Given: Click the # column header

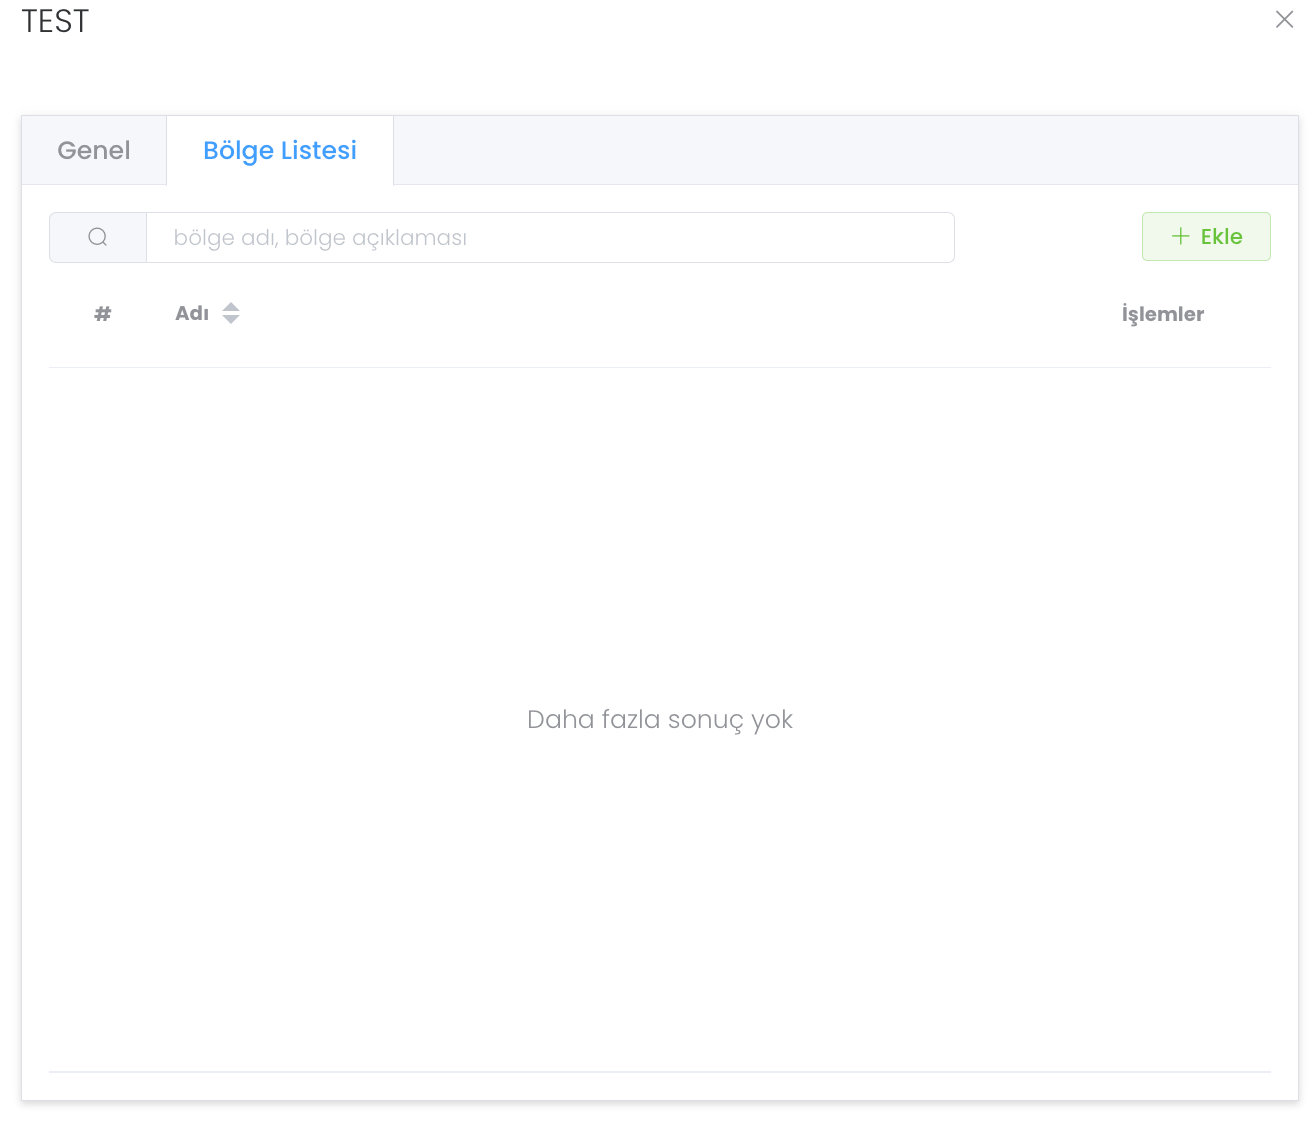Looking at the screenshot, I should [102, 314].
